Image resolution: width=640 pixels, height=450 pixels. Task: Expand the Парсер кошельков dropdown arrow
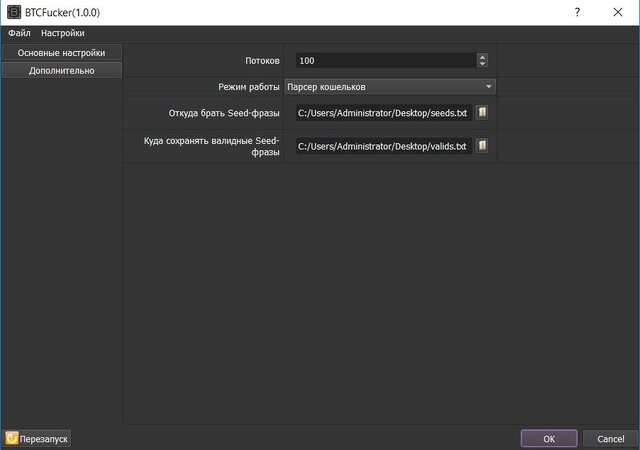[489, 87]
